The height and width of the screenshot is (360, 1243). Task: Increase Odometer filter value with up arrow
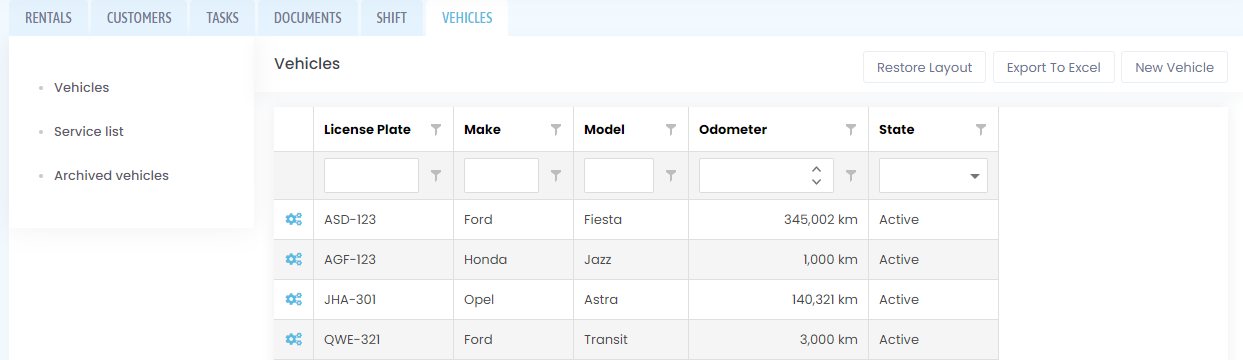coord(817,169)
